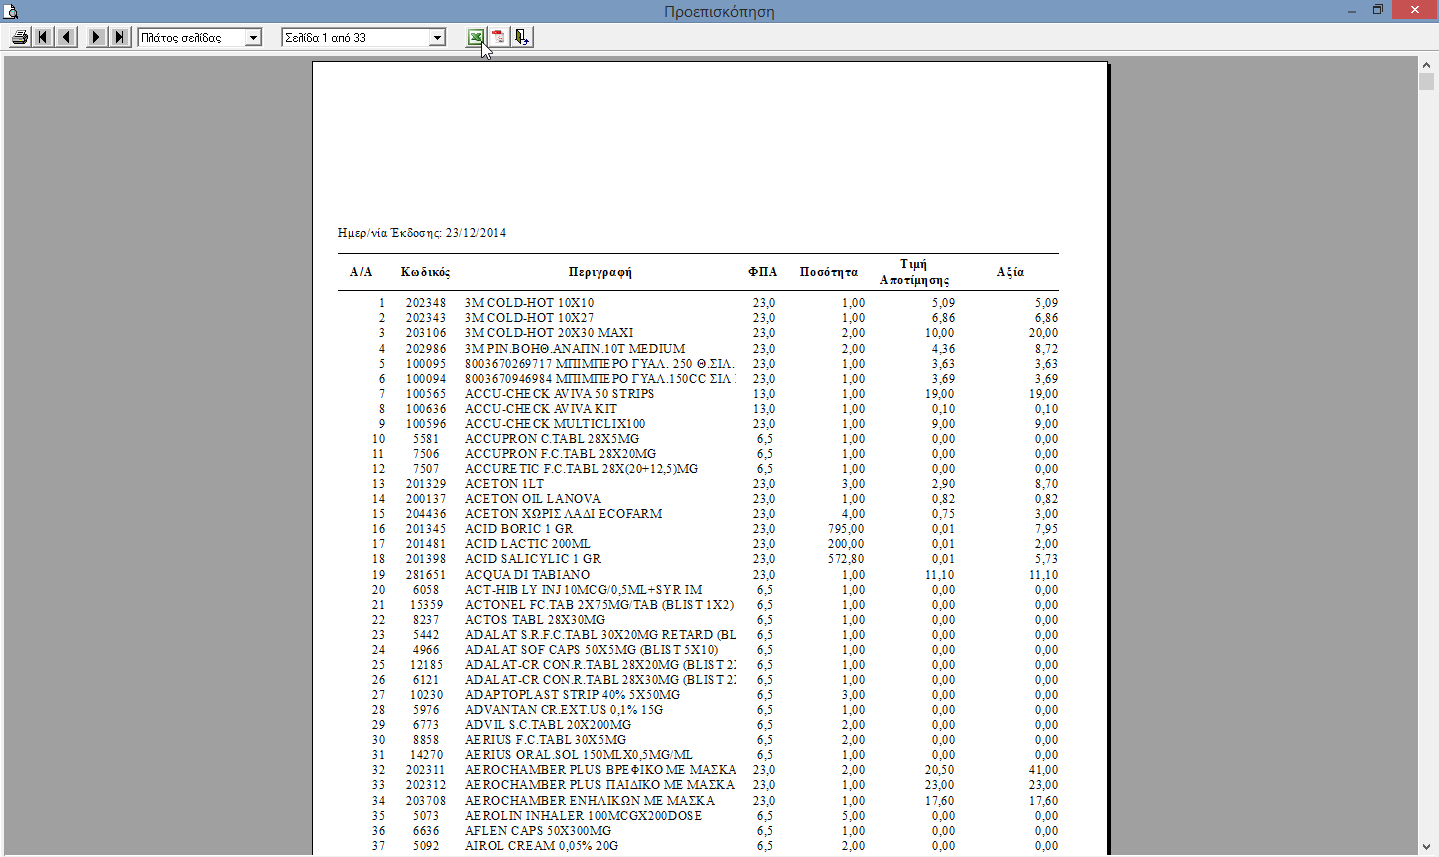Export the report to PDF
The image size is (1439, 857).
point(499,37)
